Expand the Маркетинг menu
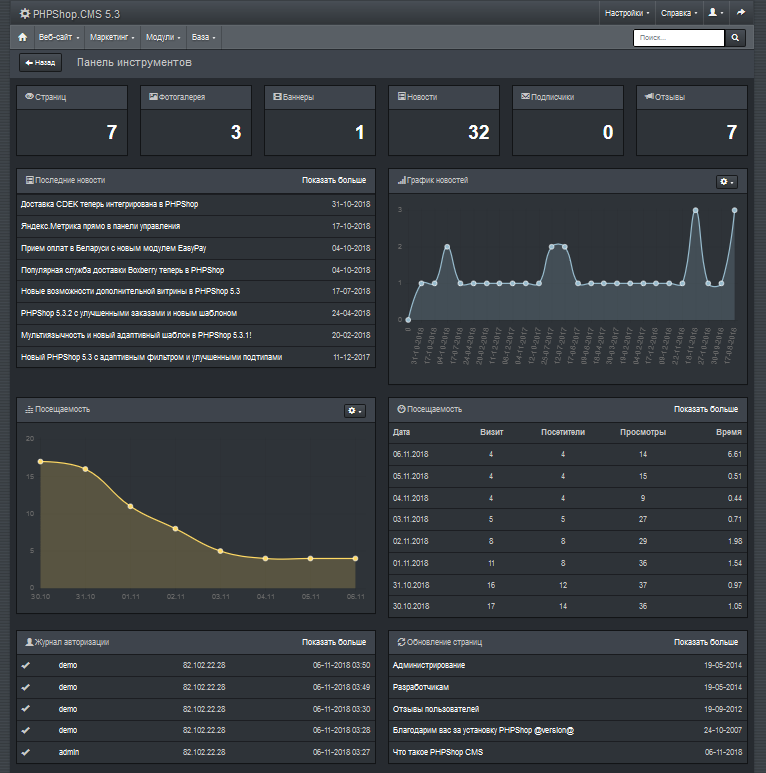The height and width of the screenshot is (773, 766). (112, 37)
